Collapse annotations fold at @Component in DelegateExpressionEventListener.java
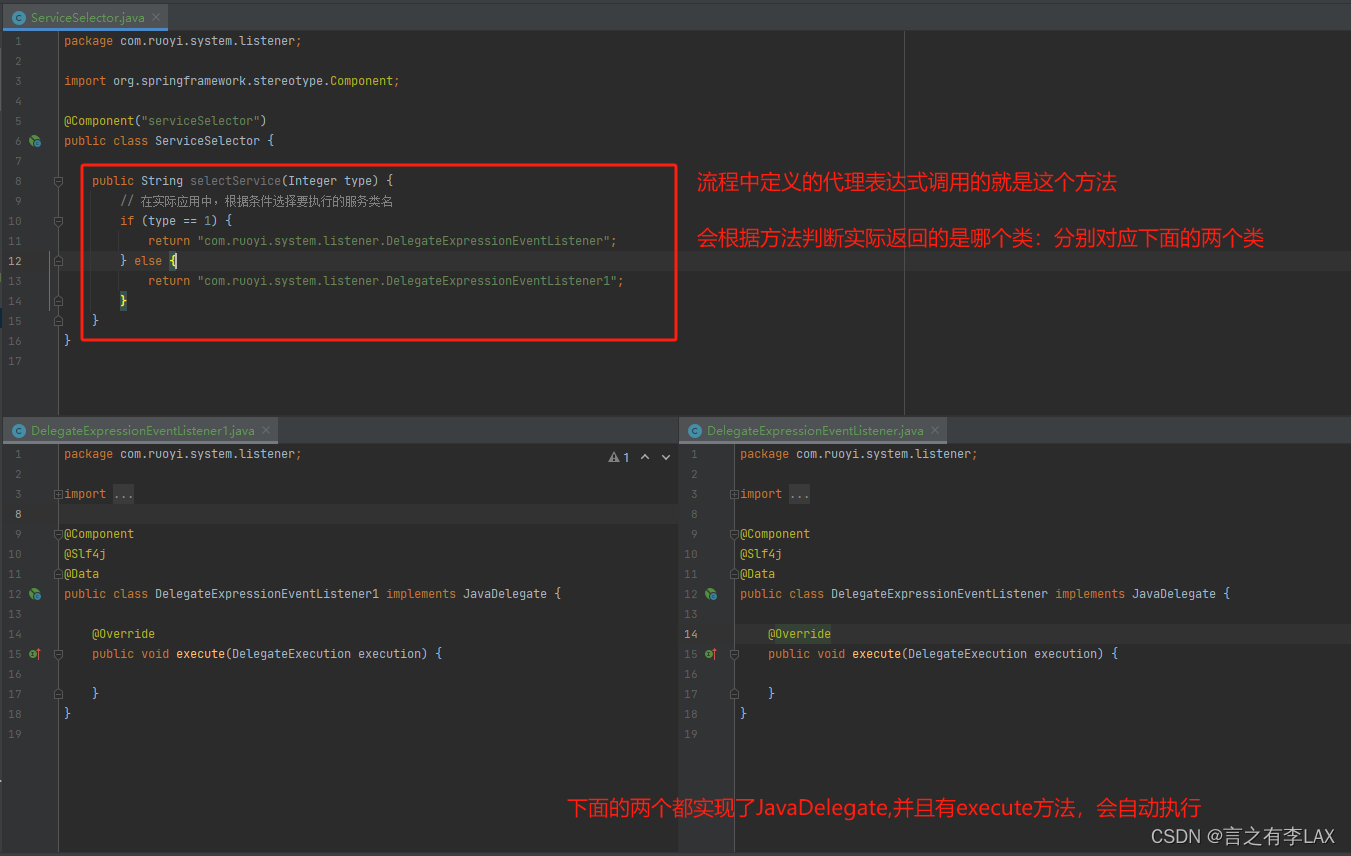1351x856 pixels. click(x=735, y=534)
